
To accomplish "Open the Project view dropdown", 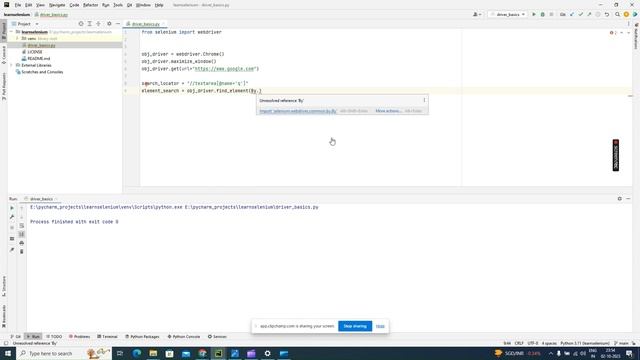I will 25,24.
